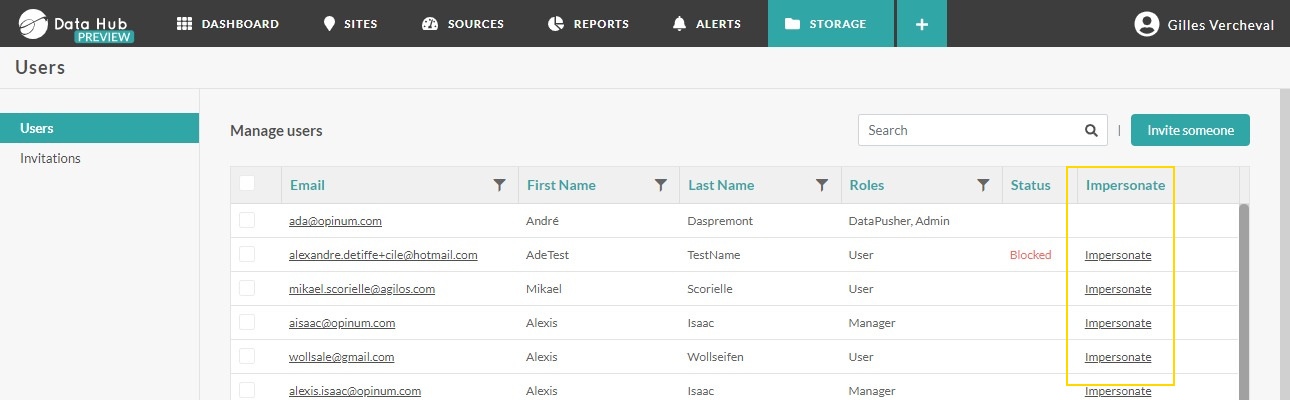Open the First Name column filter
Viewport: 1290px width, 400px height.
(x=660, y=185)
